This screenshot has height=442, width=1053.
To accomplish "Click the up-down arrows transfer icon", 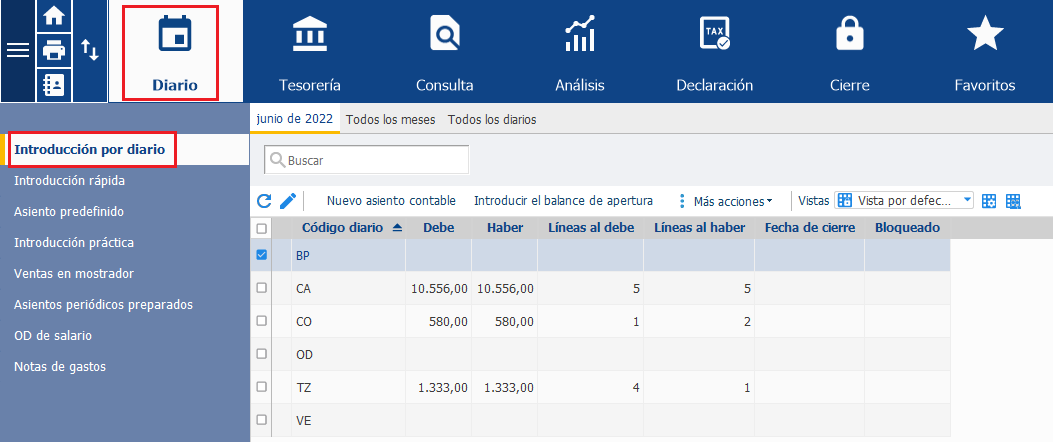I will (90, 50).
